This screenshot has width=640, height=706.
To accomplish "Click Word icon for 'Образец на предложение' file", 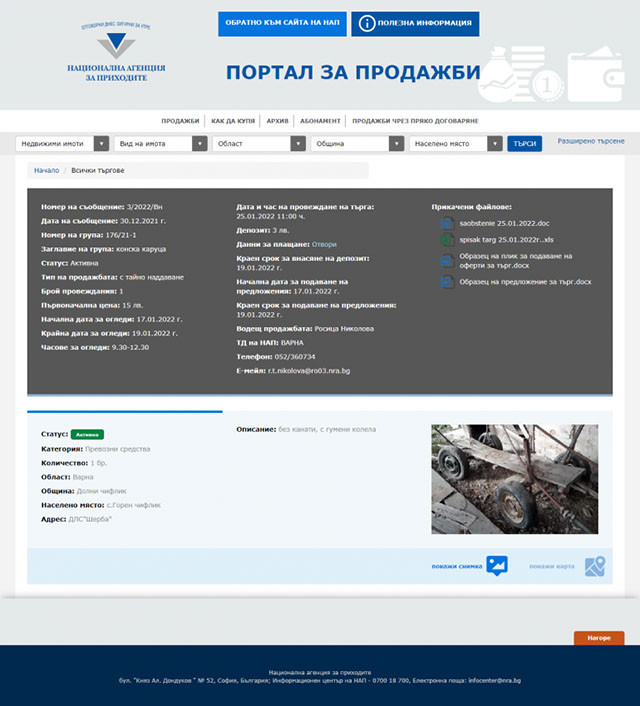I will coord(446,282).
